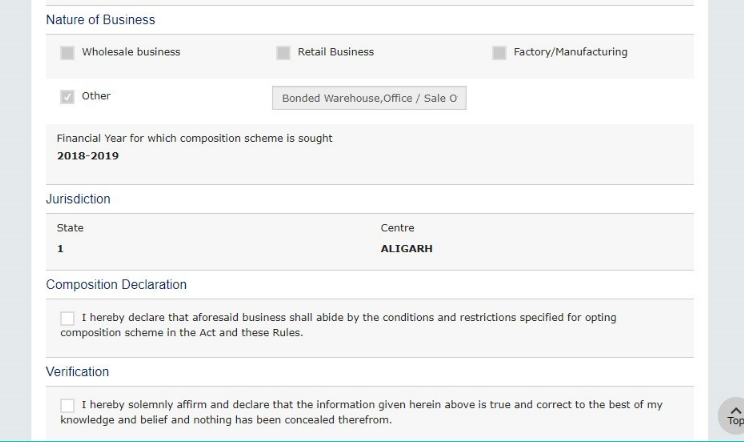
Task: Click the 'Other' option label text
Action: [96, 96]
